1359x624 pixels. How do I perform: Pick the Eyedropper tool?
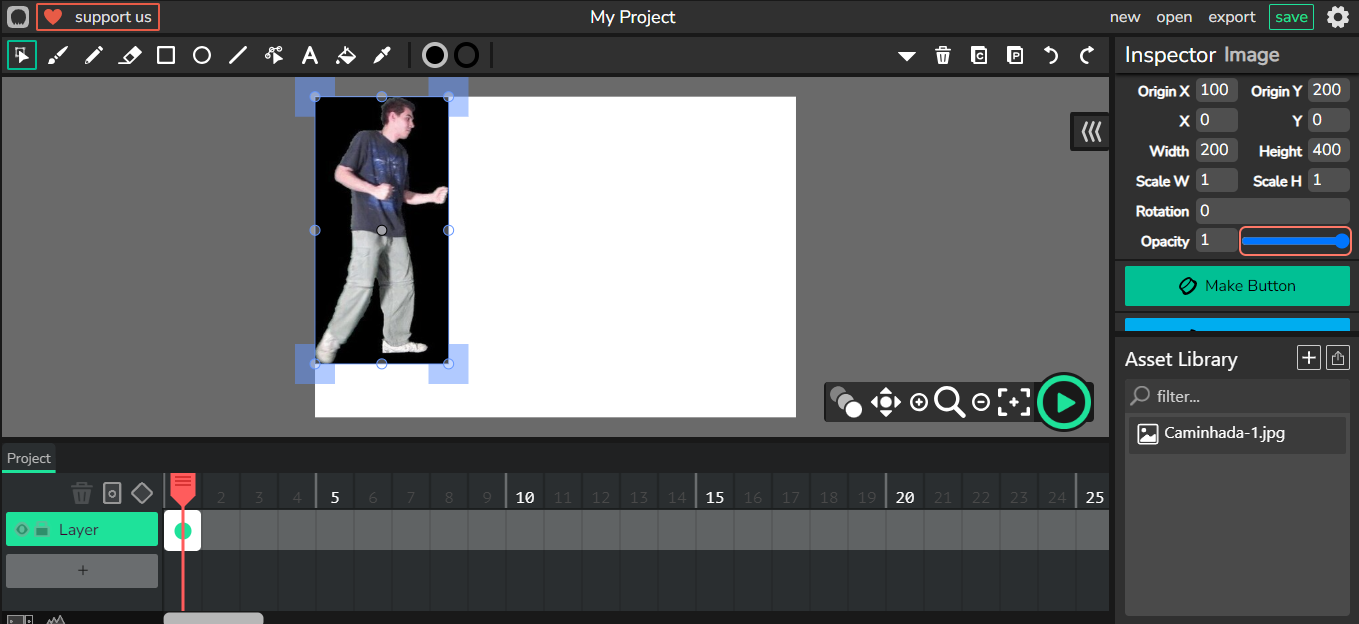[x=382, y=55]
